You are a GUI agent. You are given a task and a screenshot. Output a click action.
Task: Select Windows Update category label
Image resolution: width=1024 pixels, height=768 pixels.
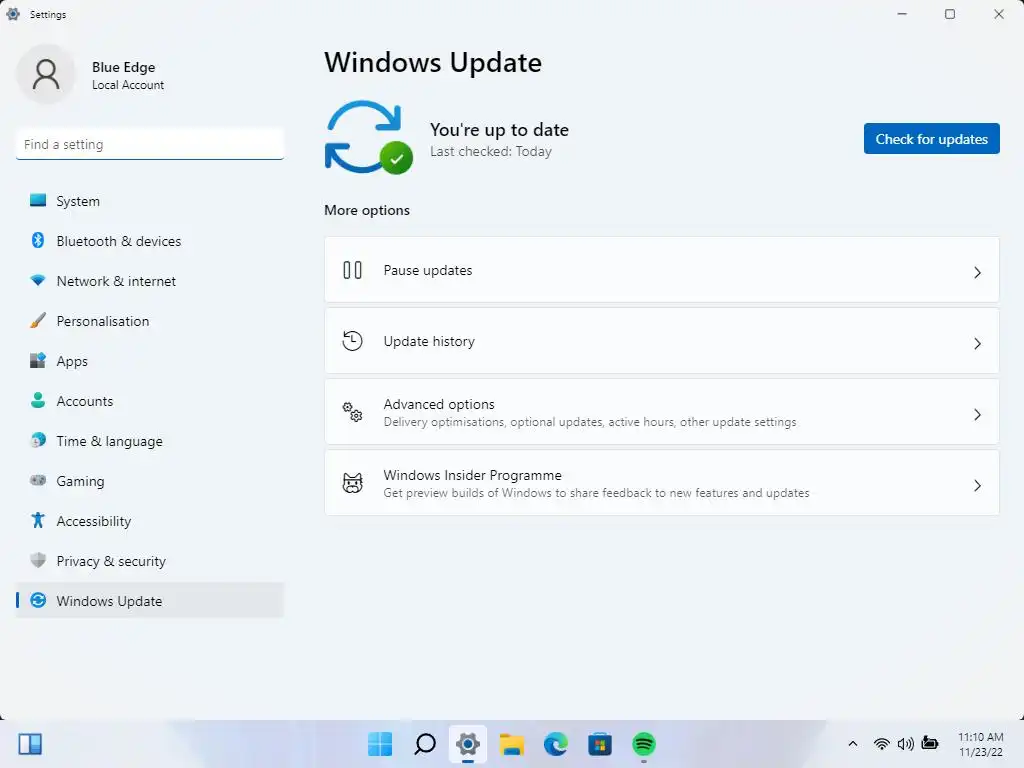109,601
